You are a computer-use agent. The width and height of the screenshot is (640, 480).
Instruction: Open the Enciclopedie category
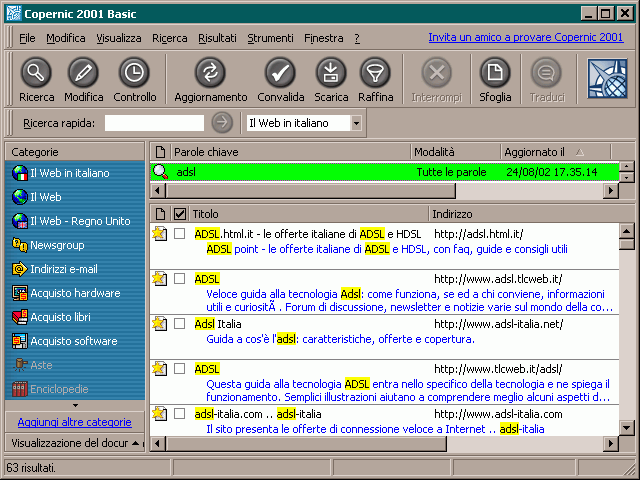50,389
